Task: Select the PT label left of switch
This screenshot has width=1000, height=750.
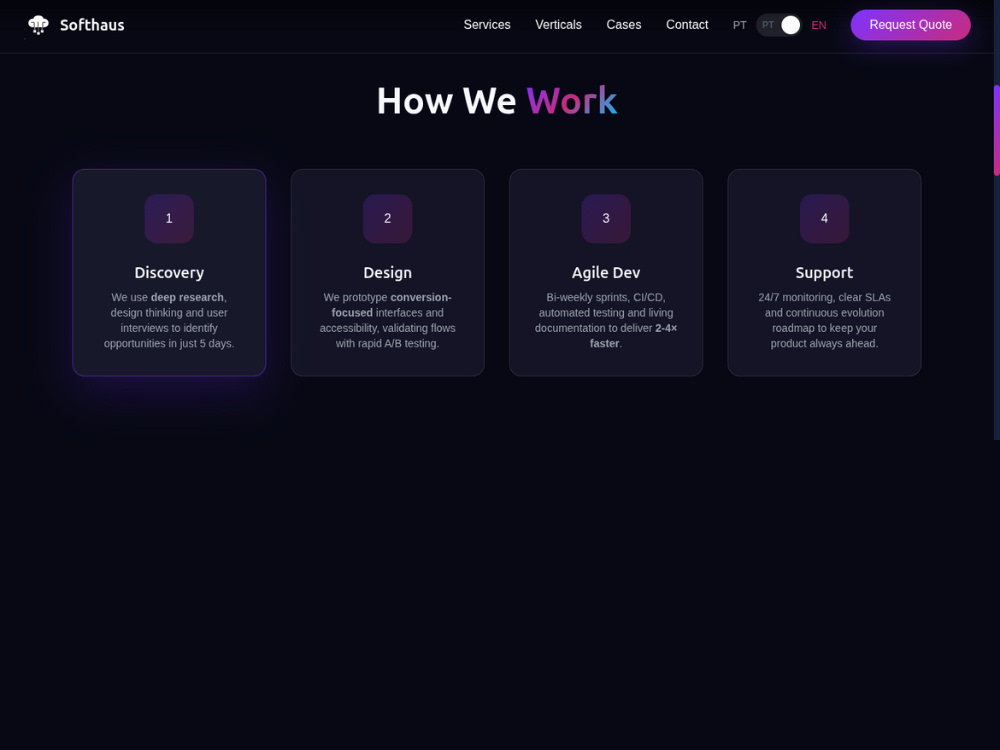Action: tap(739, 25)
